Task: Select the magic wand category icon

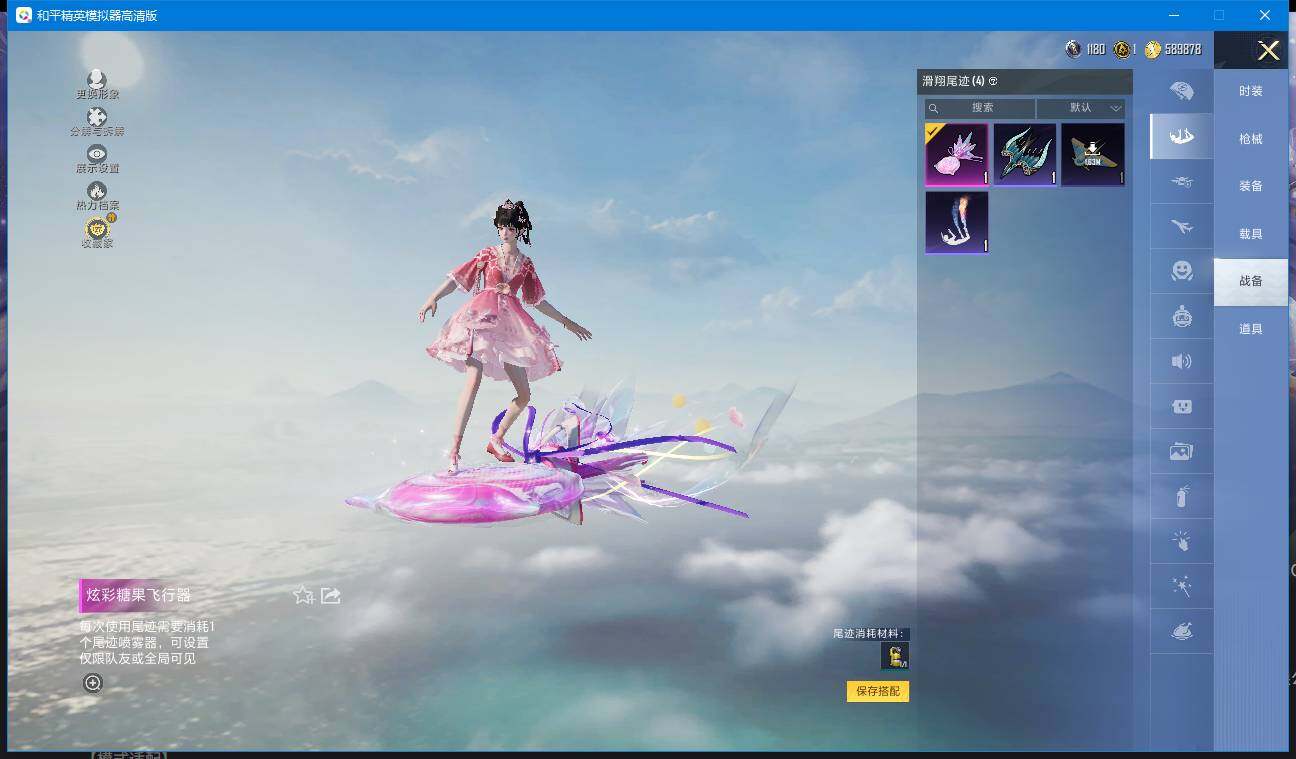Action: [x=1181, y=586]
